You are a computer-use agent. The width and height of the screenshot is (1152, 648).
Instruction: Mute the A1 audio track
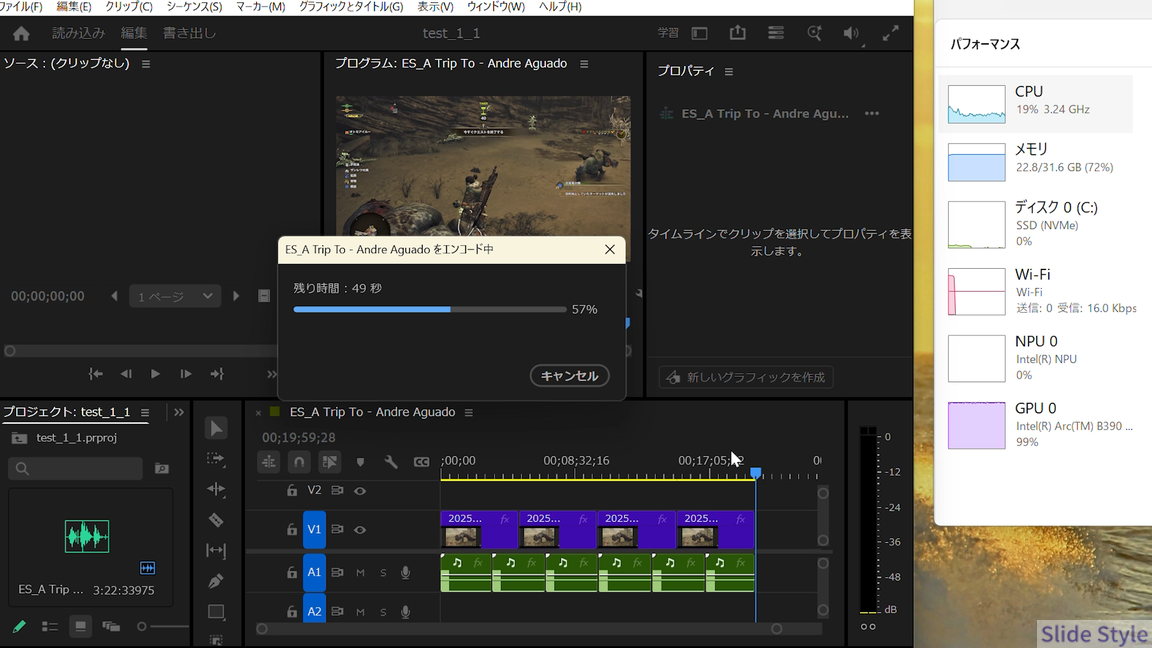coord(360,573)
